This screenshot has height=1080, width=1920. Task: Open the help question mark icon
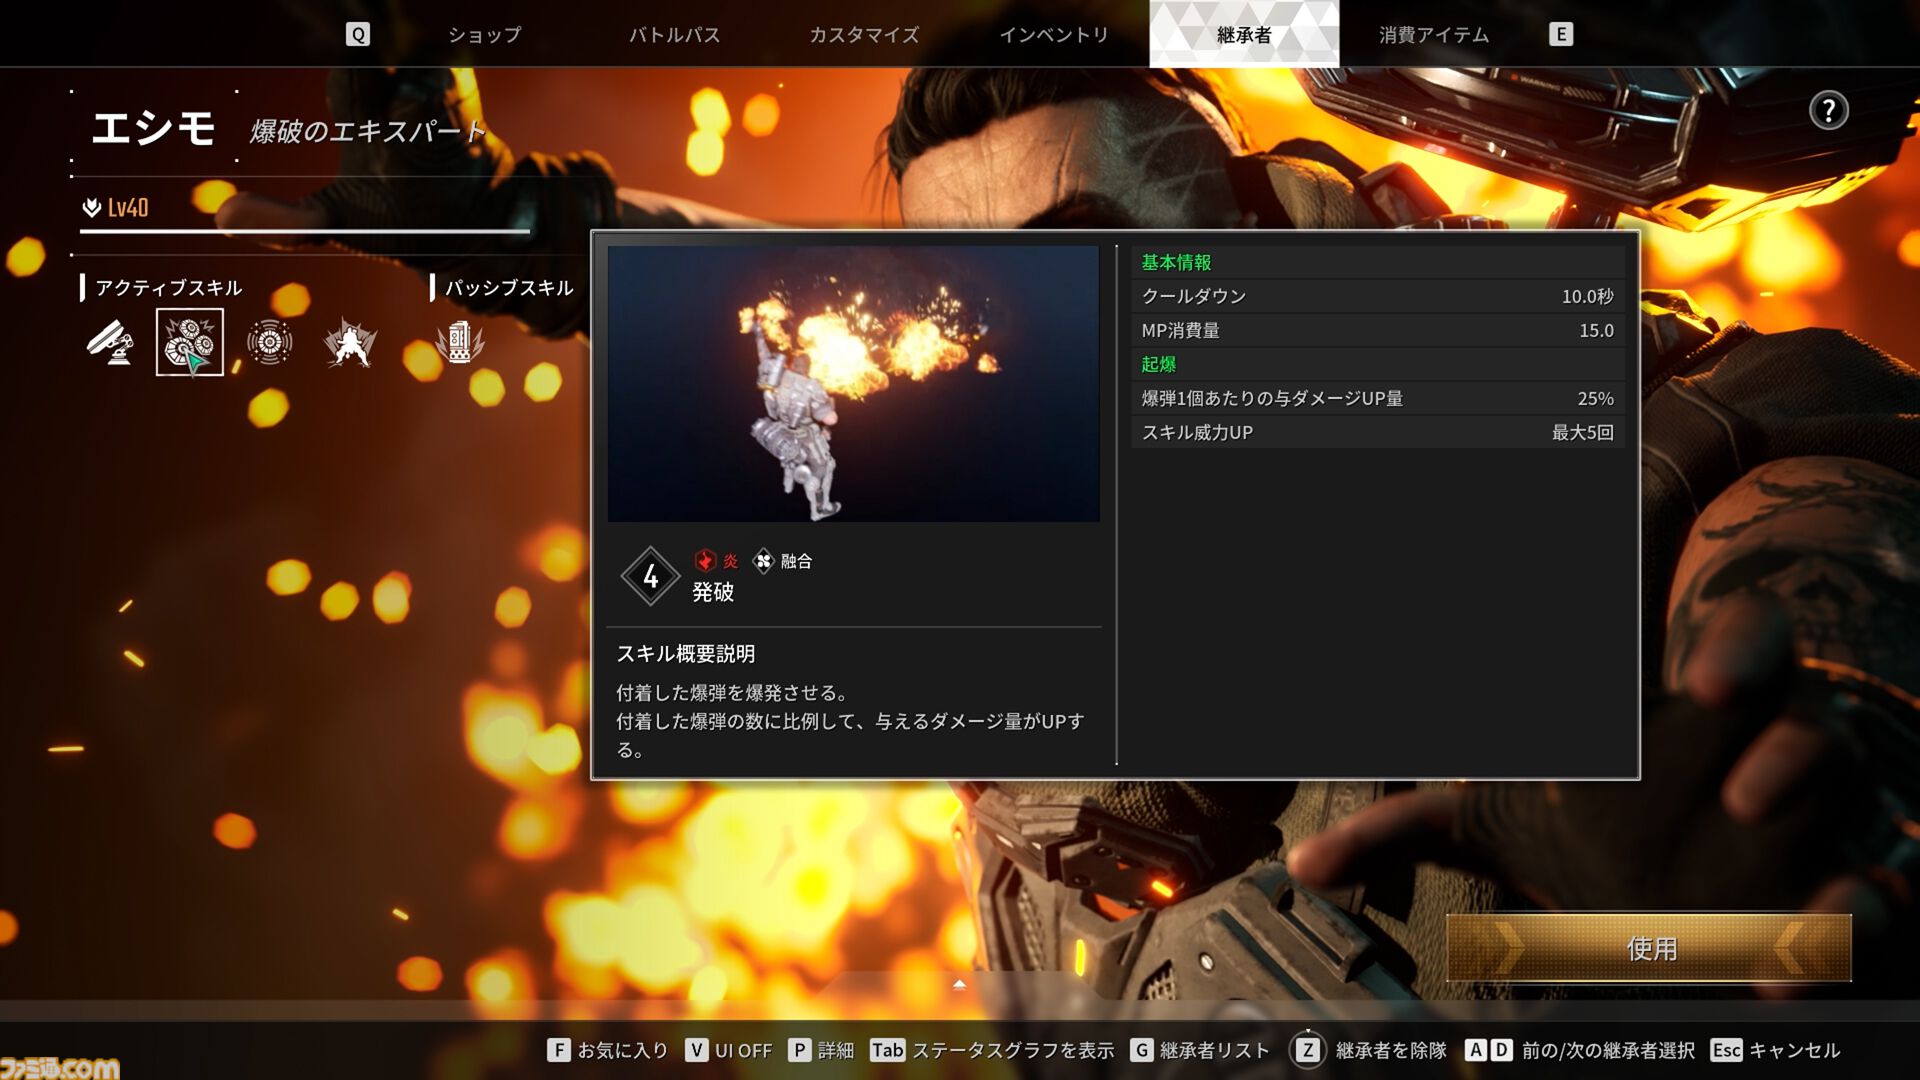[1828, 110]
